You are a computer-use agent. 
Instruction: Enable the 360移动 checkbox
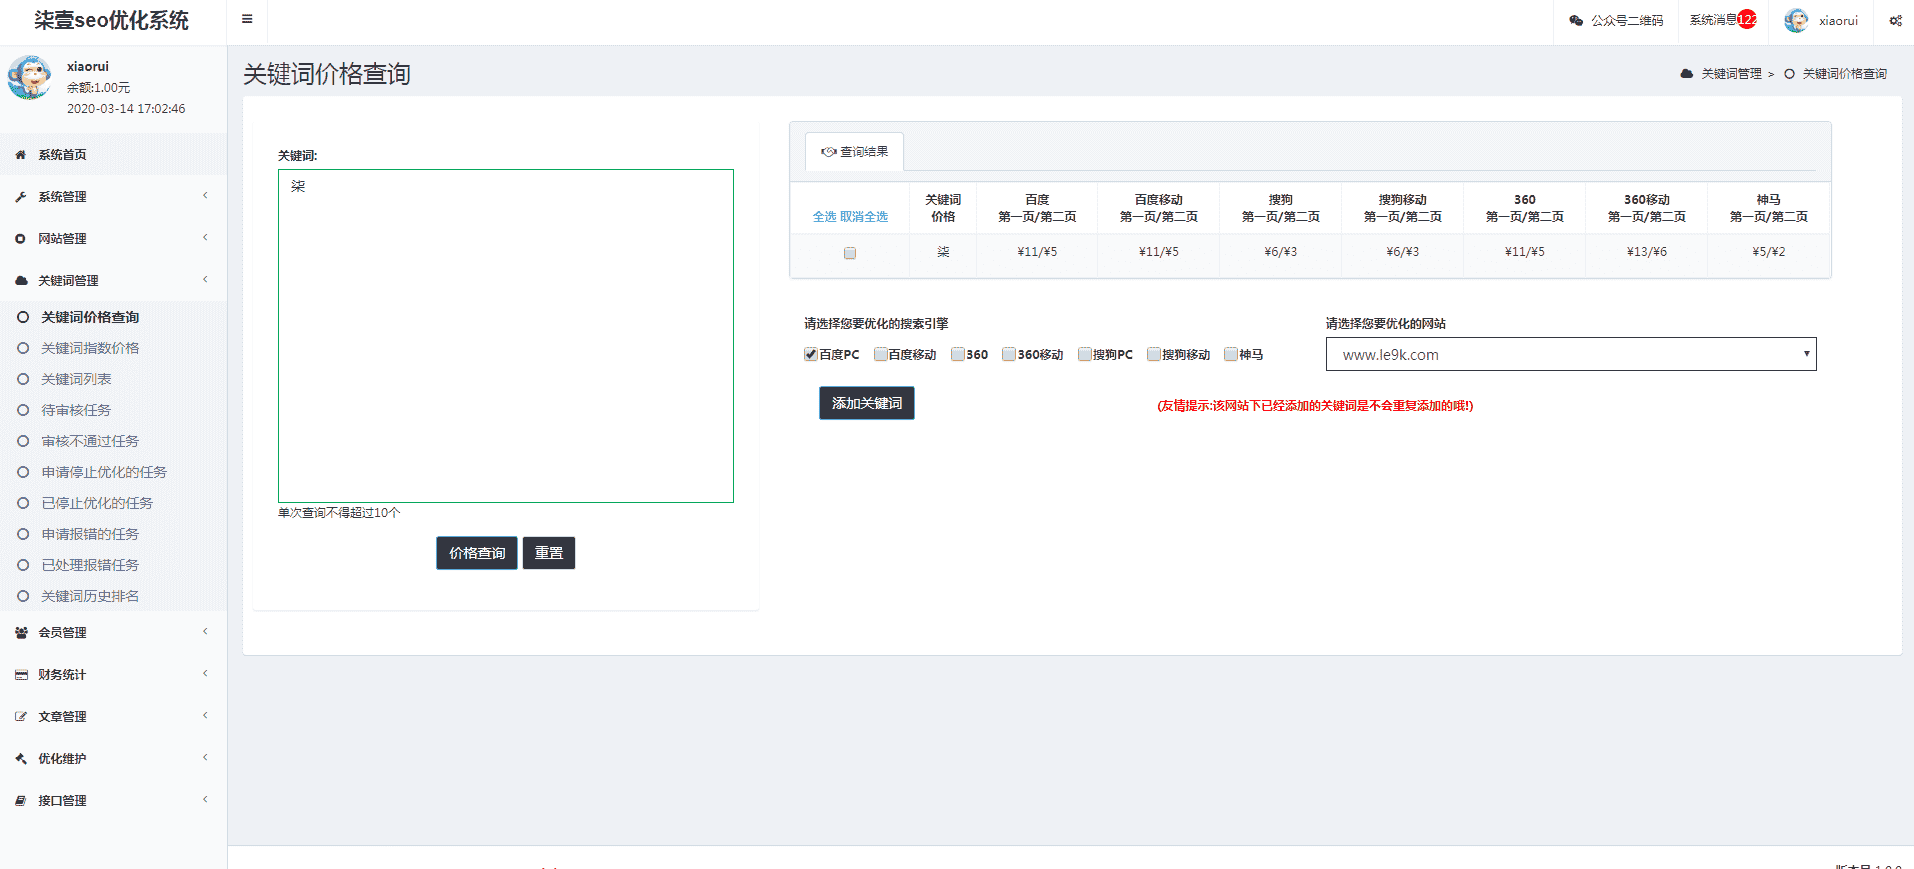pos(1009,354)
